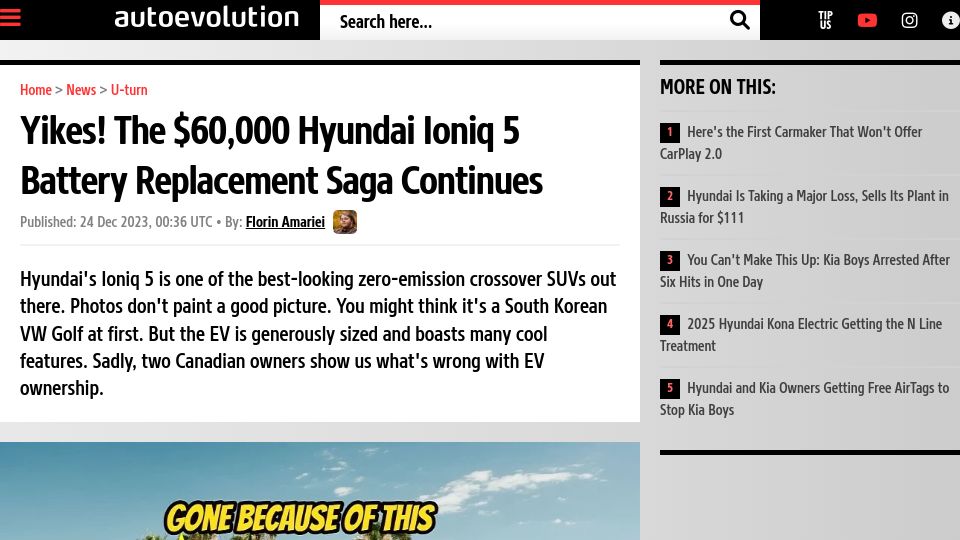Click the author avatar thumbnail
The width and height of the screenshot is (960, 540).
click(345, 222)
